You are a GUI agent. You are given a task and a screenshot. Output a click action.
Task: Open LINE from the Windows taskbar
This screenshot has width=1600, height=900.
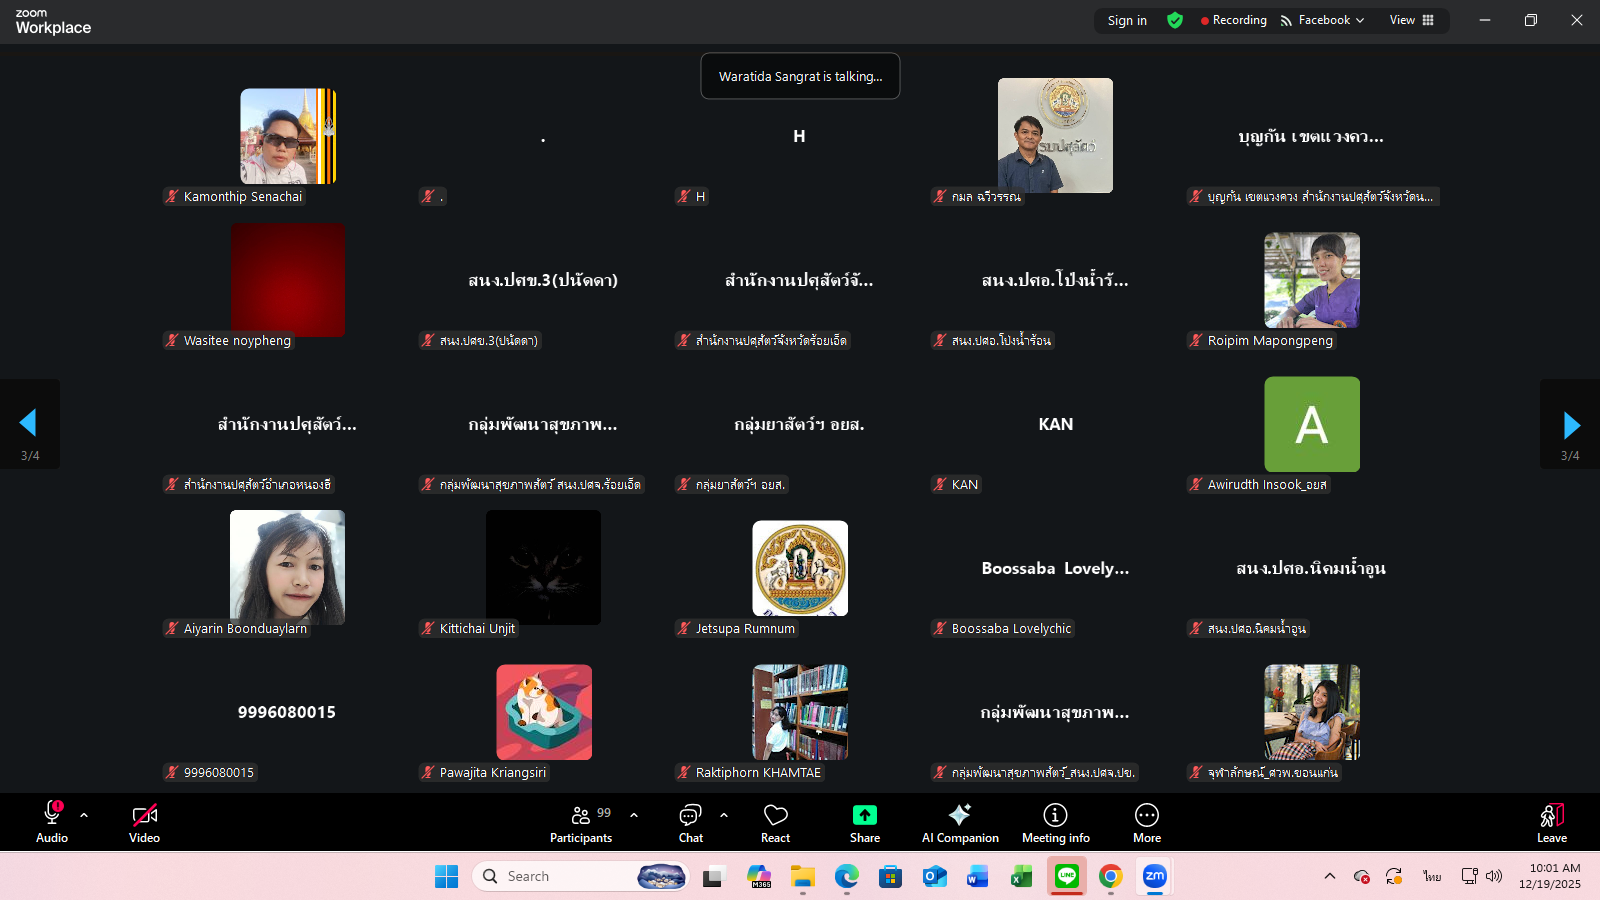pos(1066,877)
